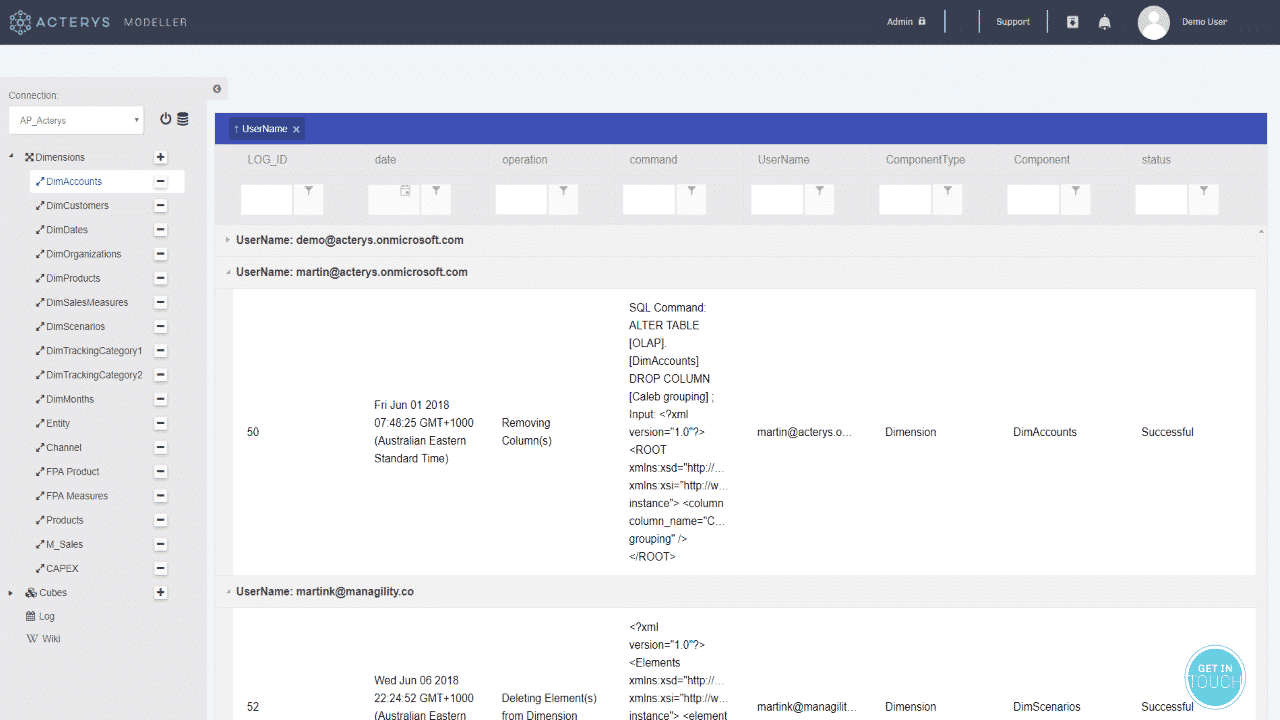Click the filter icon under LOG_ID column
Screen dimensions: 1280x720
(309, 190)
